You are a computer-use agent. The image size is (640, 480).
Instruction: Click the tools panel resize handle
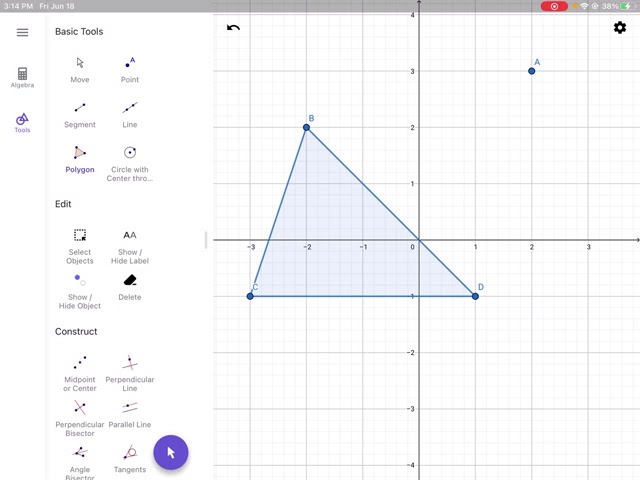coord(206,240)
